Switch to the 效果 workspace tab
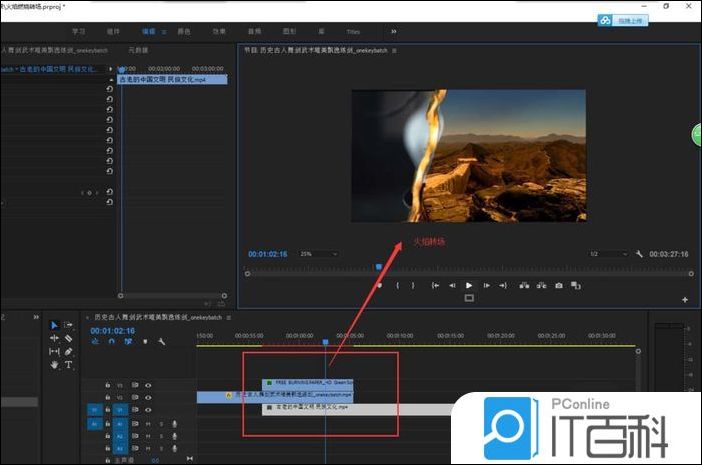The image size is (702, 465). click(x=218, y=32)
